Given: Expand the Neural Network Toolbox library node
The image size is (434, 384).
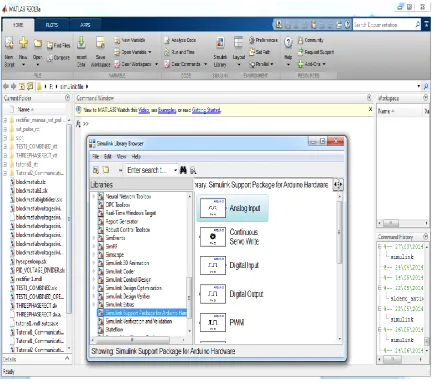Looking at the screenshot, I should click(94, 197).
